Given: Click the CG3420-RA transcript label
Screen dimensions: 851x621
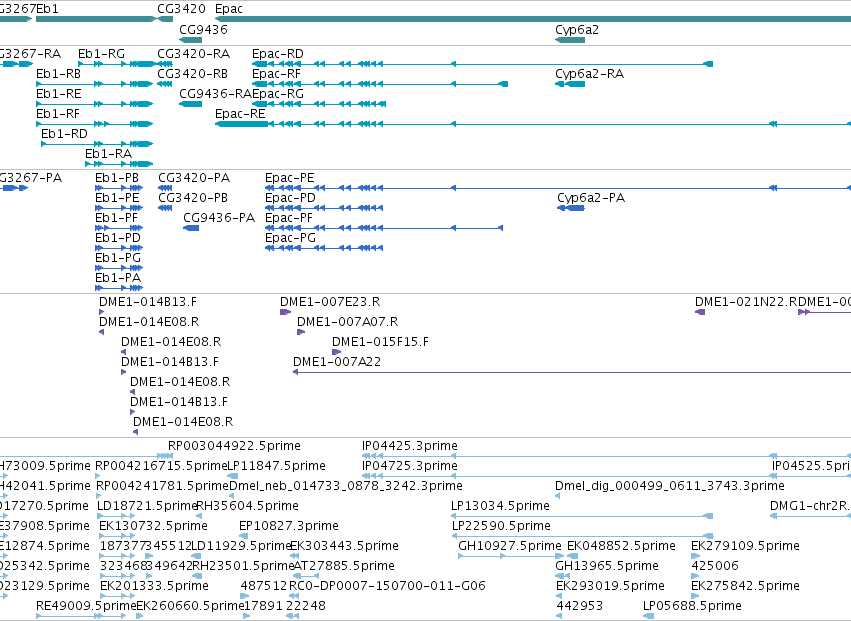Looking at the screenshot, I should click(194, 54).
